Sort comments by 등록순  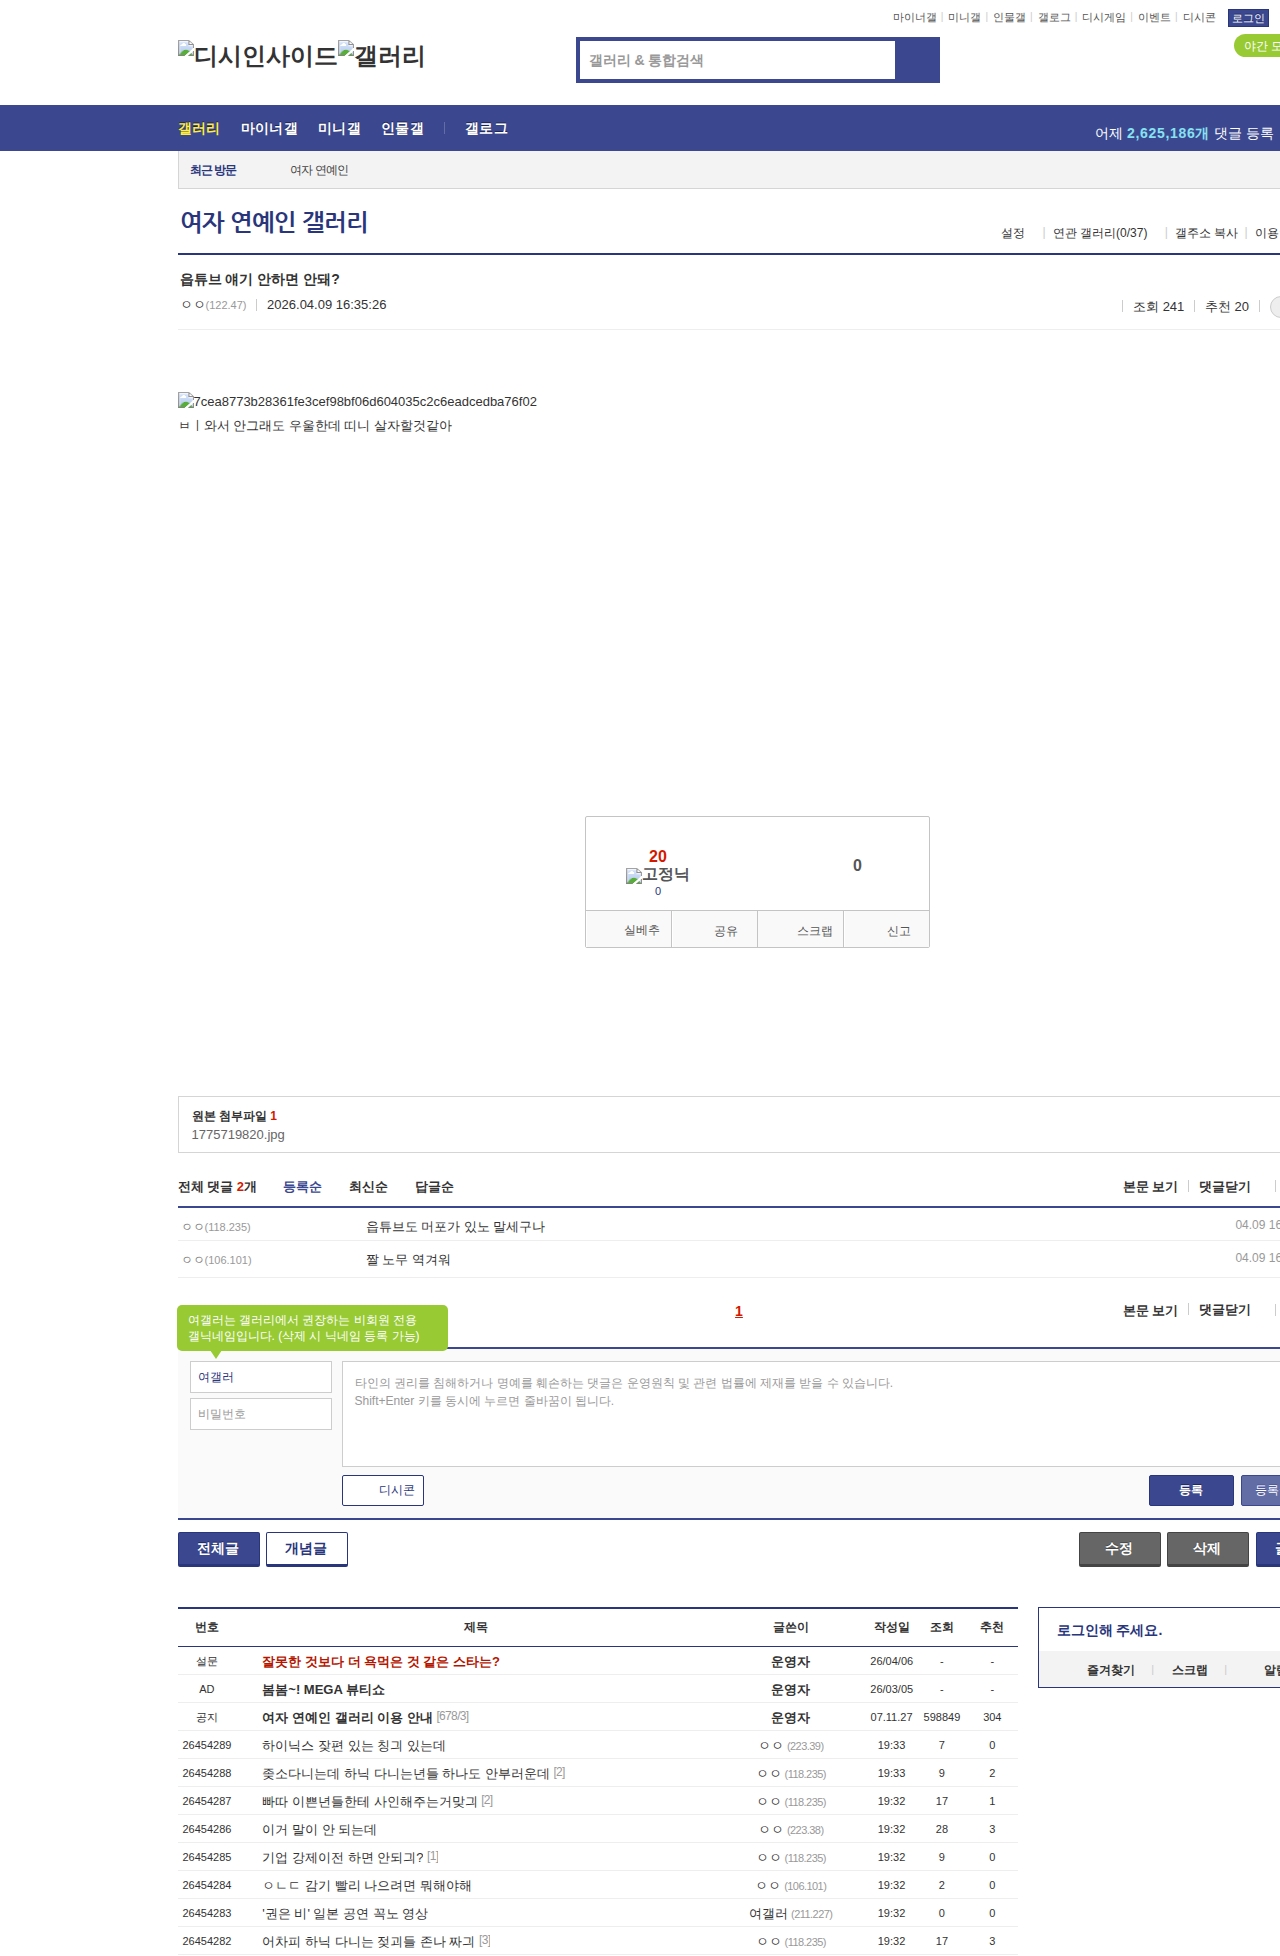coord(302,1187)
